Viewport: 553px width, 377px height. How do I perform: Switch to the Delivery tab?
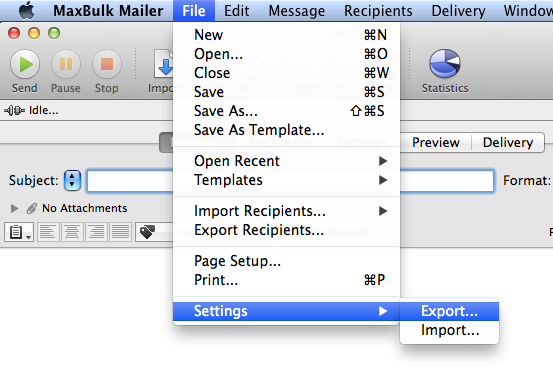(508, 142)
